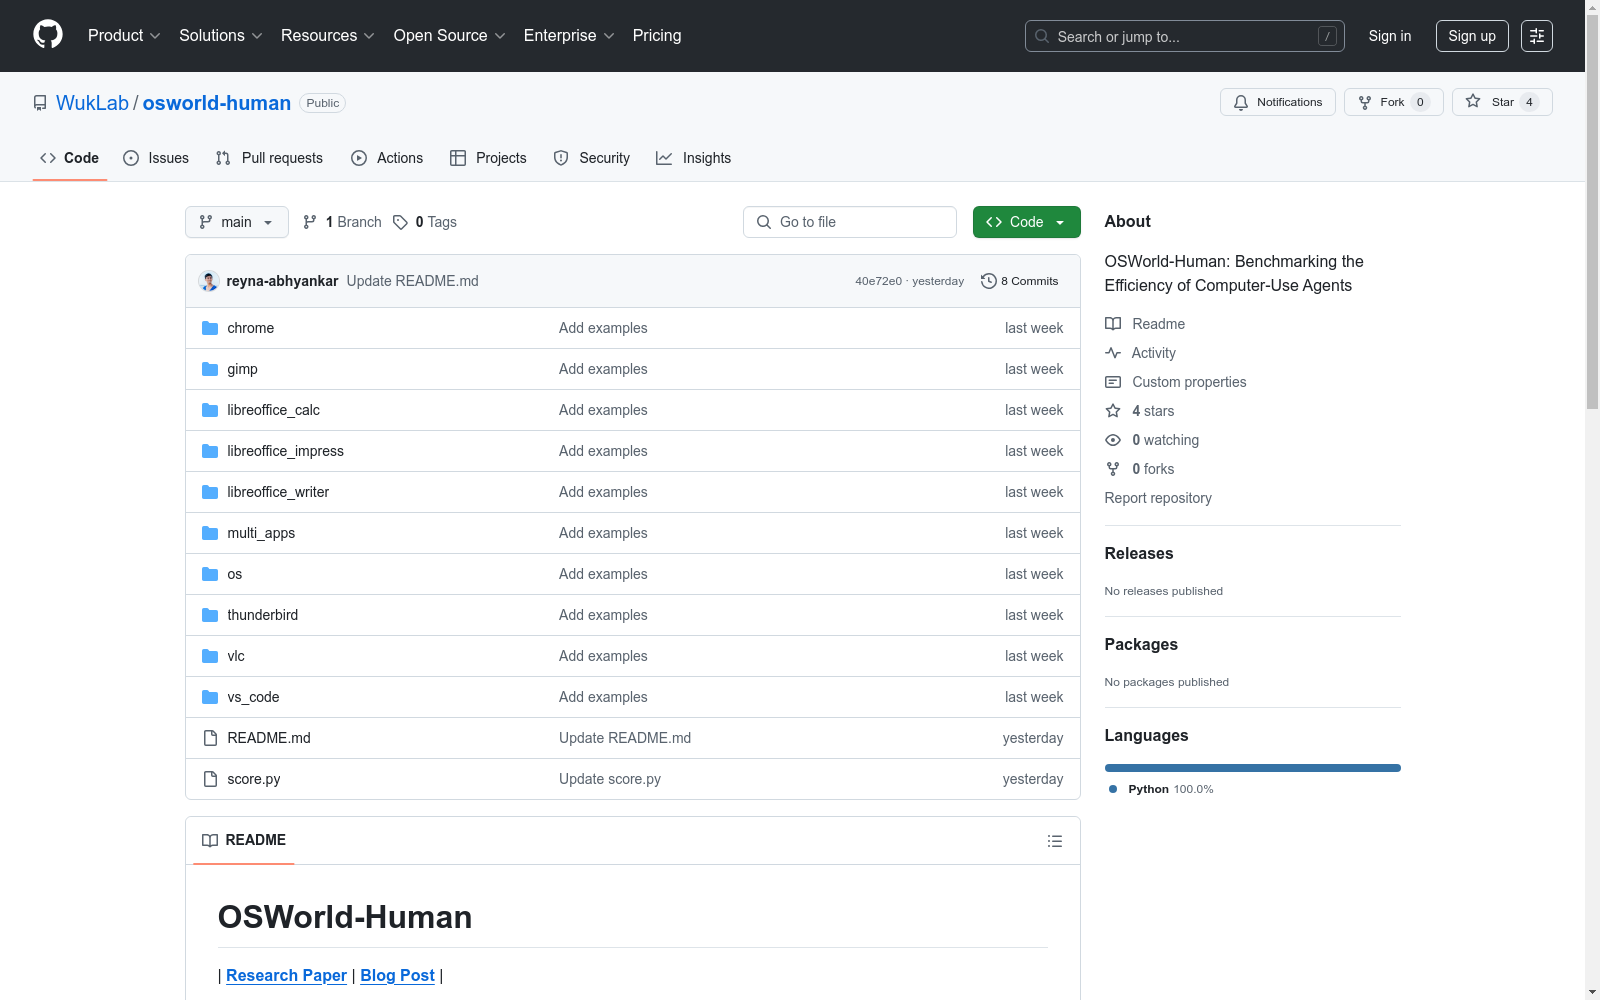Open the README outline list icon
This screenshot has width=1600, height=1000.
(x=1055, y=841)
